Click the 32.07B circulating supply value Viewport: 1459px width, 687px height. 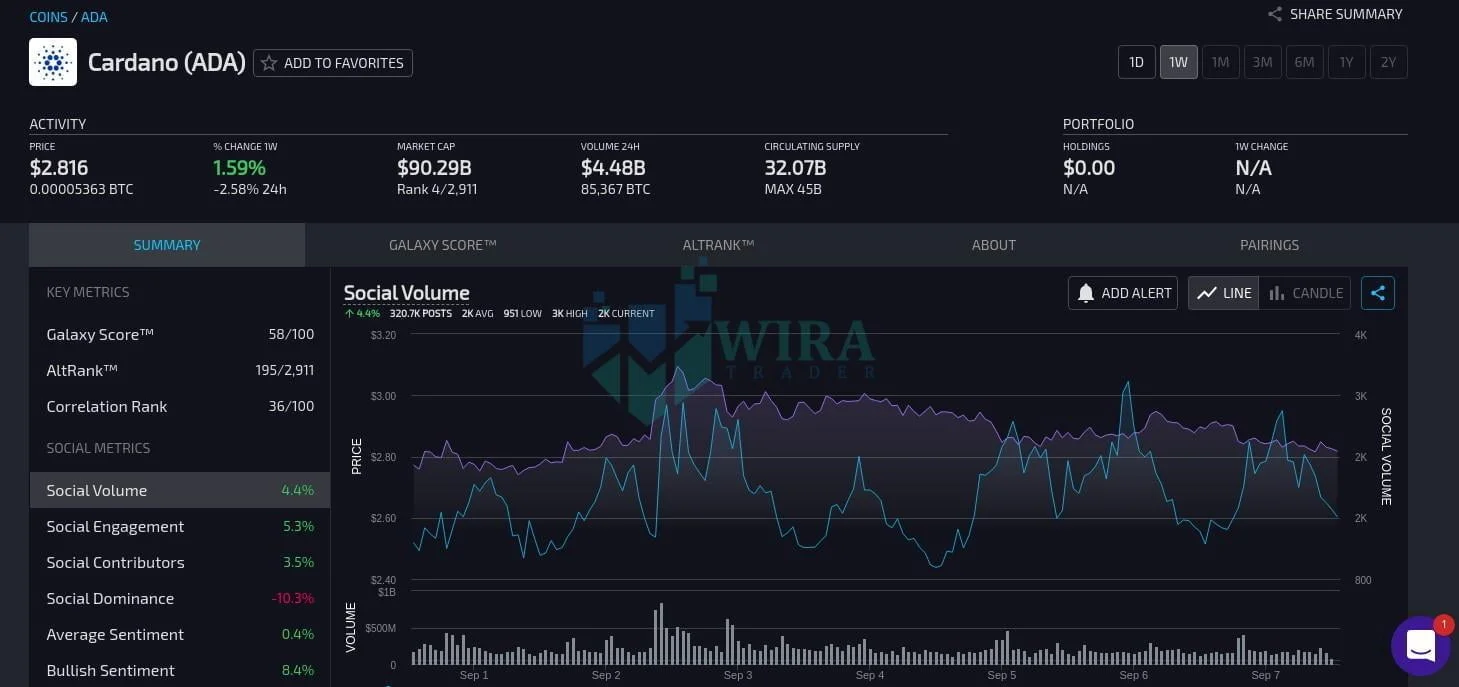[795, 168]
